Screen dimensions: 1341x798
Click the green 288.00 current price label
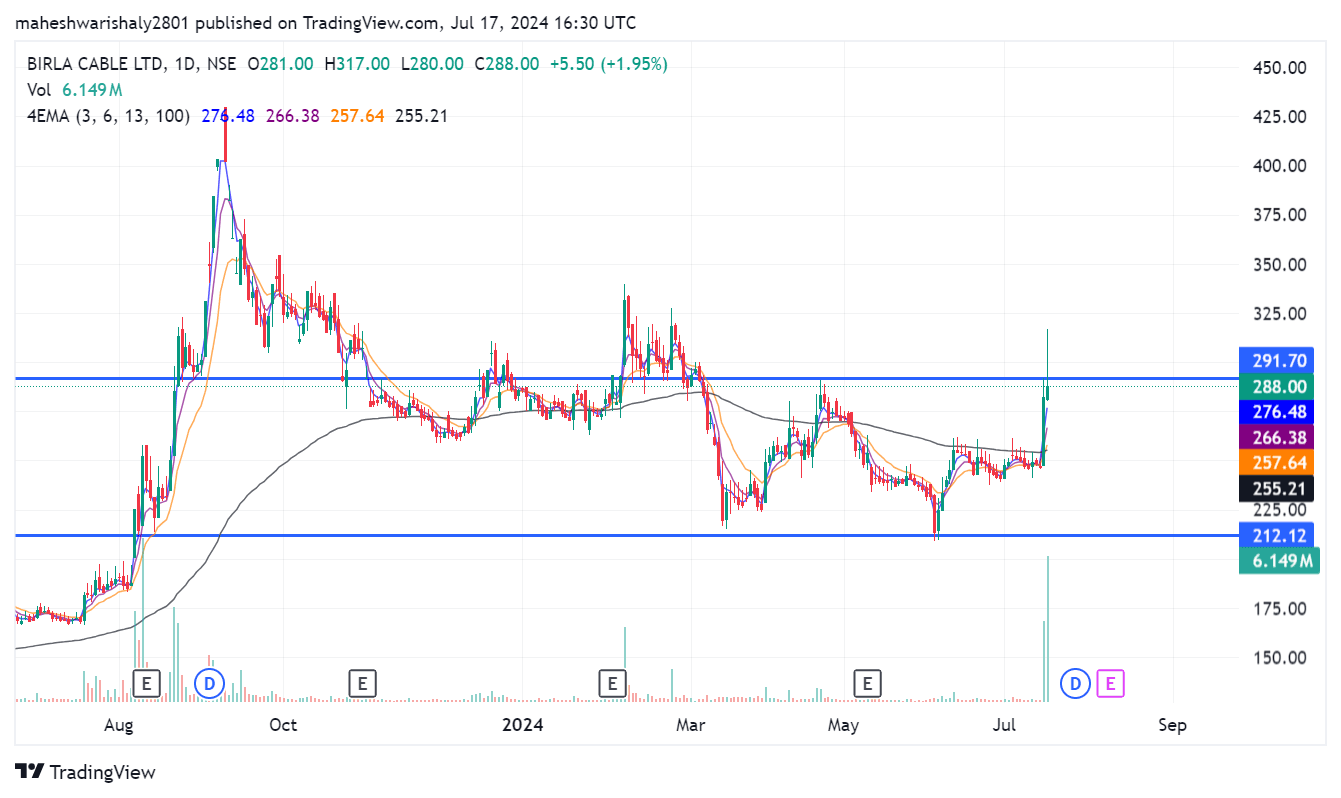coord(1279,386)
